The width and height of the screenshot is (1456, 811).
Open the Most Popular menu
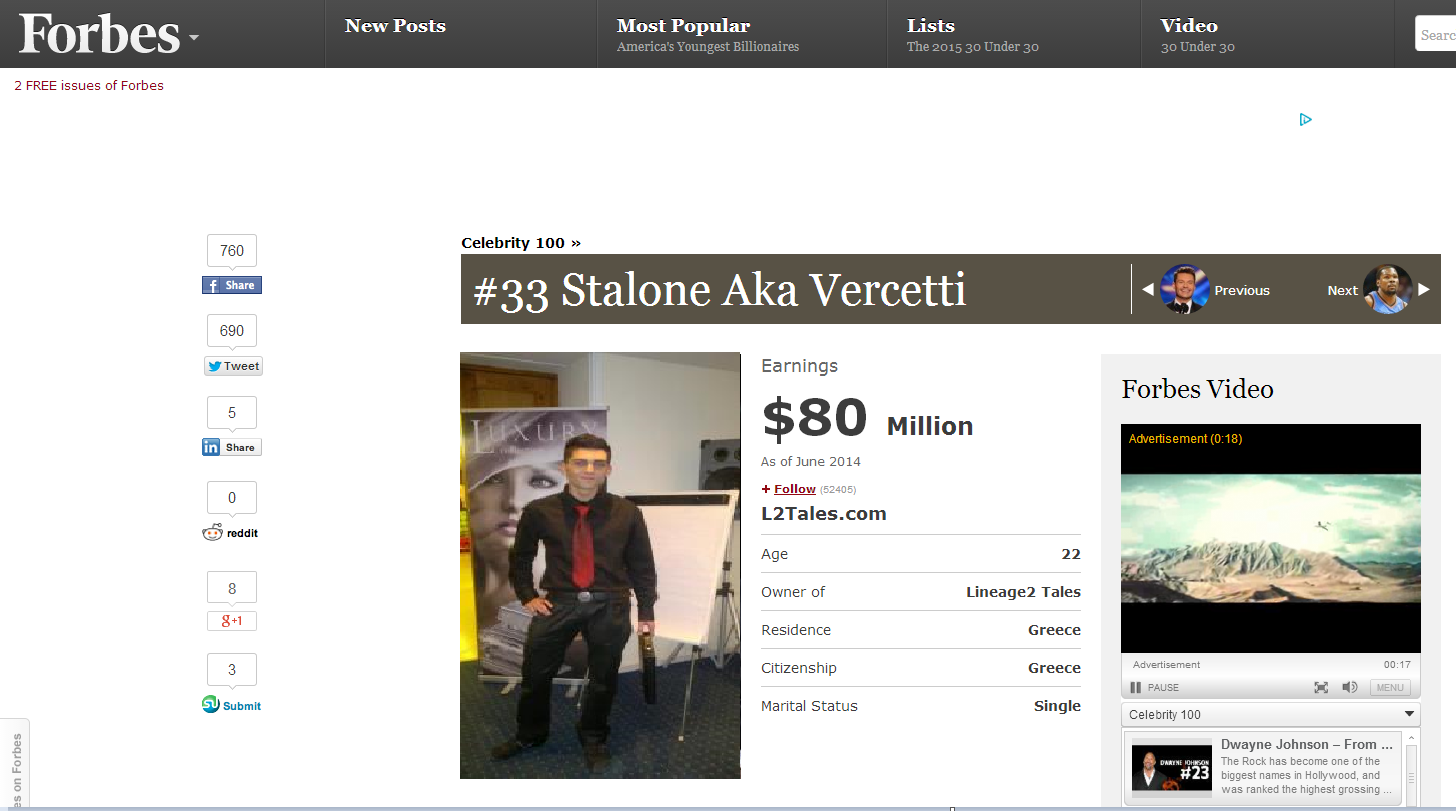[x=683, y=26]
